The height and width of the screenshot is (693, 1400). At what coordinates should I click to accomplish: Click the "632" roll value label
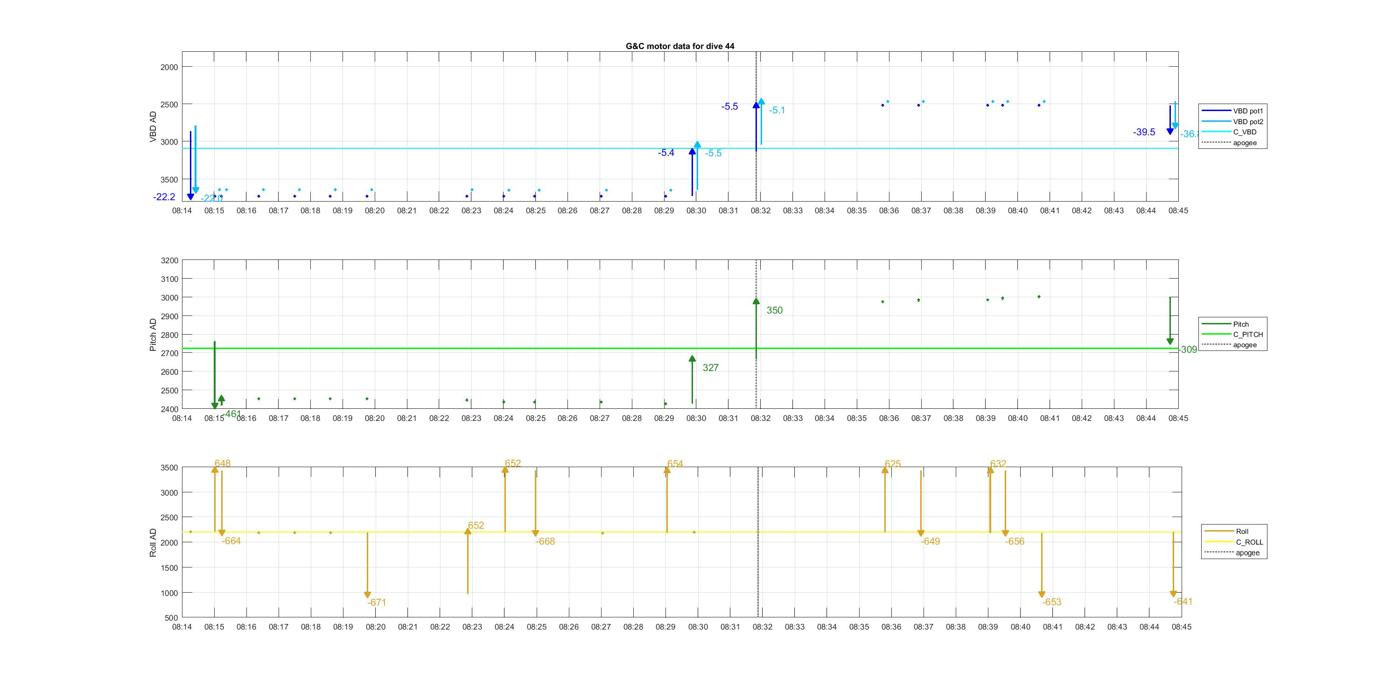pyautogui.click(x=998, y=464)
